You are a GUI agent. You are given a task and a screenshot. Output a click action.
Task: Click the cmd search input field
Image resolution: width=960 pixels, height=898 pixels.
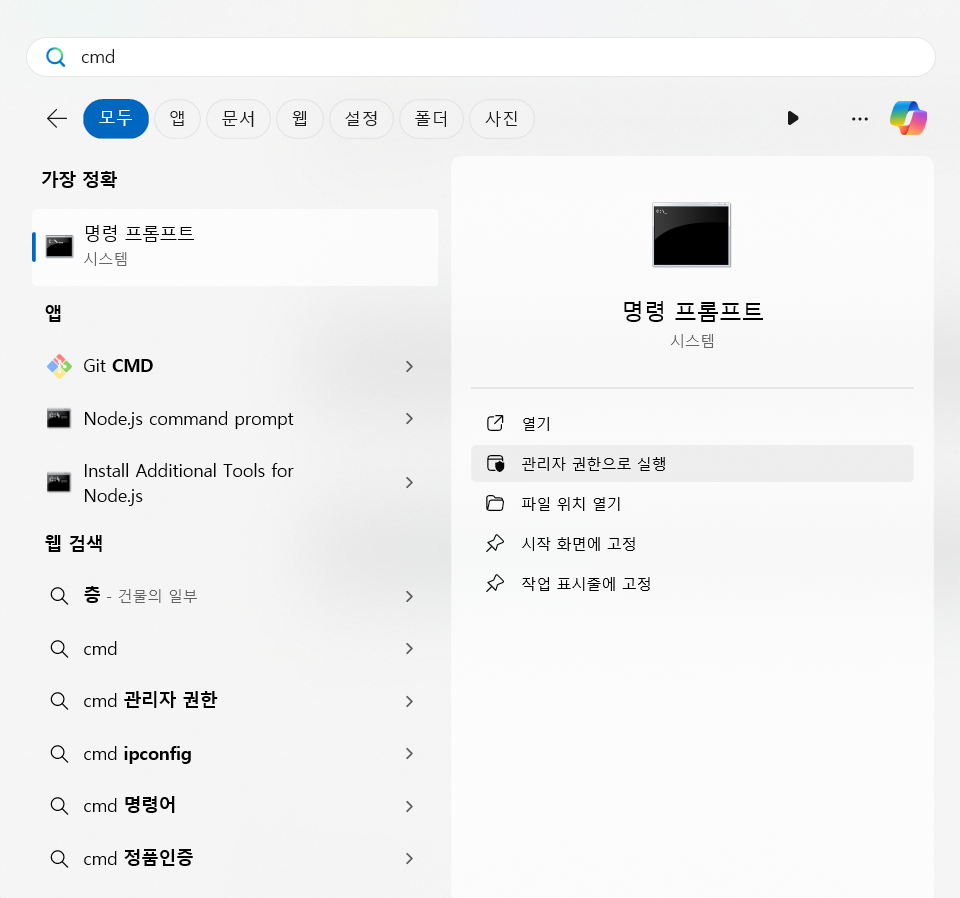pyautogui.click(x=481, y=57)
